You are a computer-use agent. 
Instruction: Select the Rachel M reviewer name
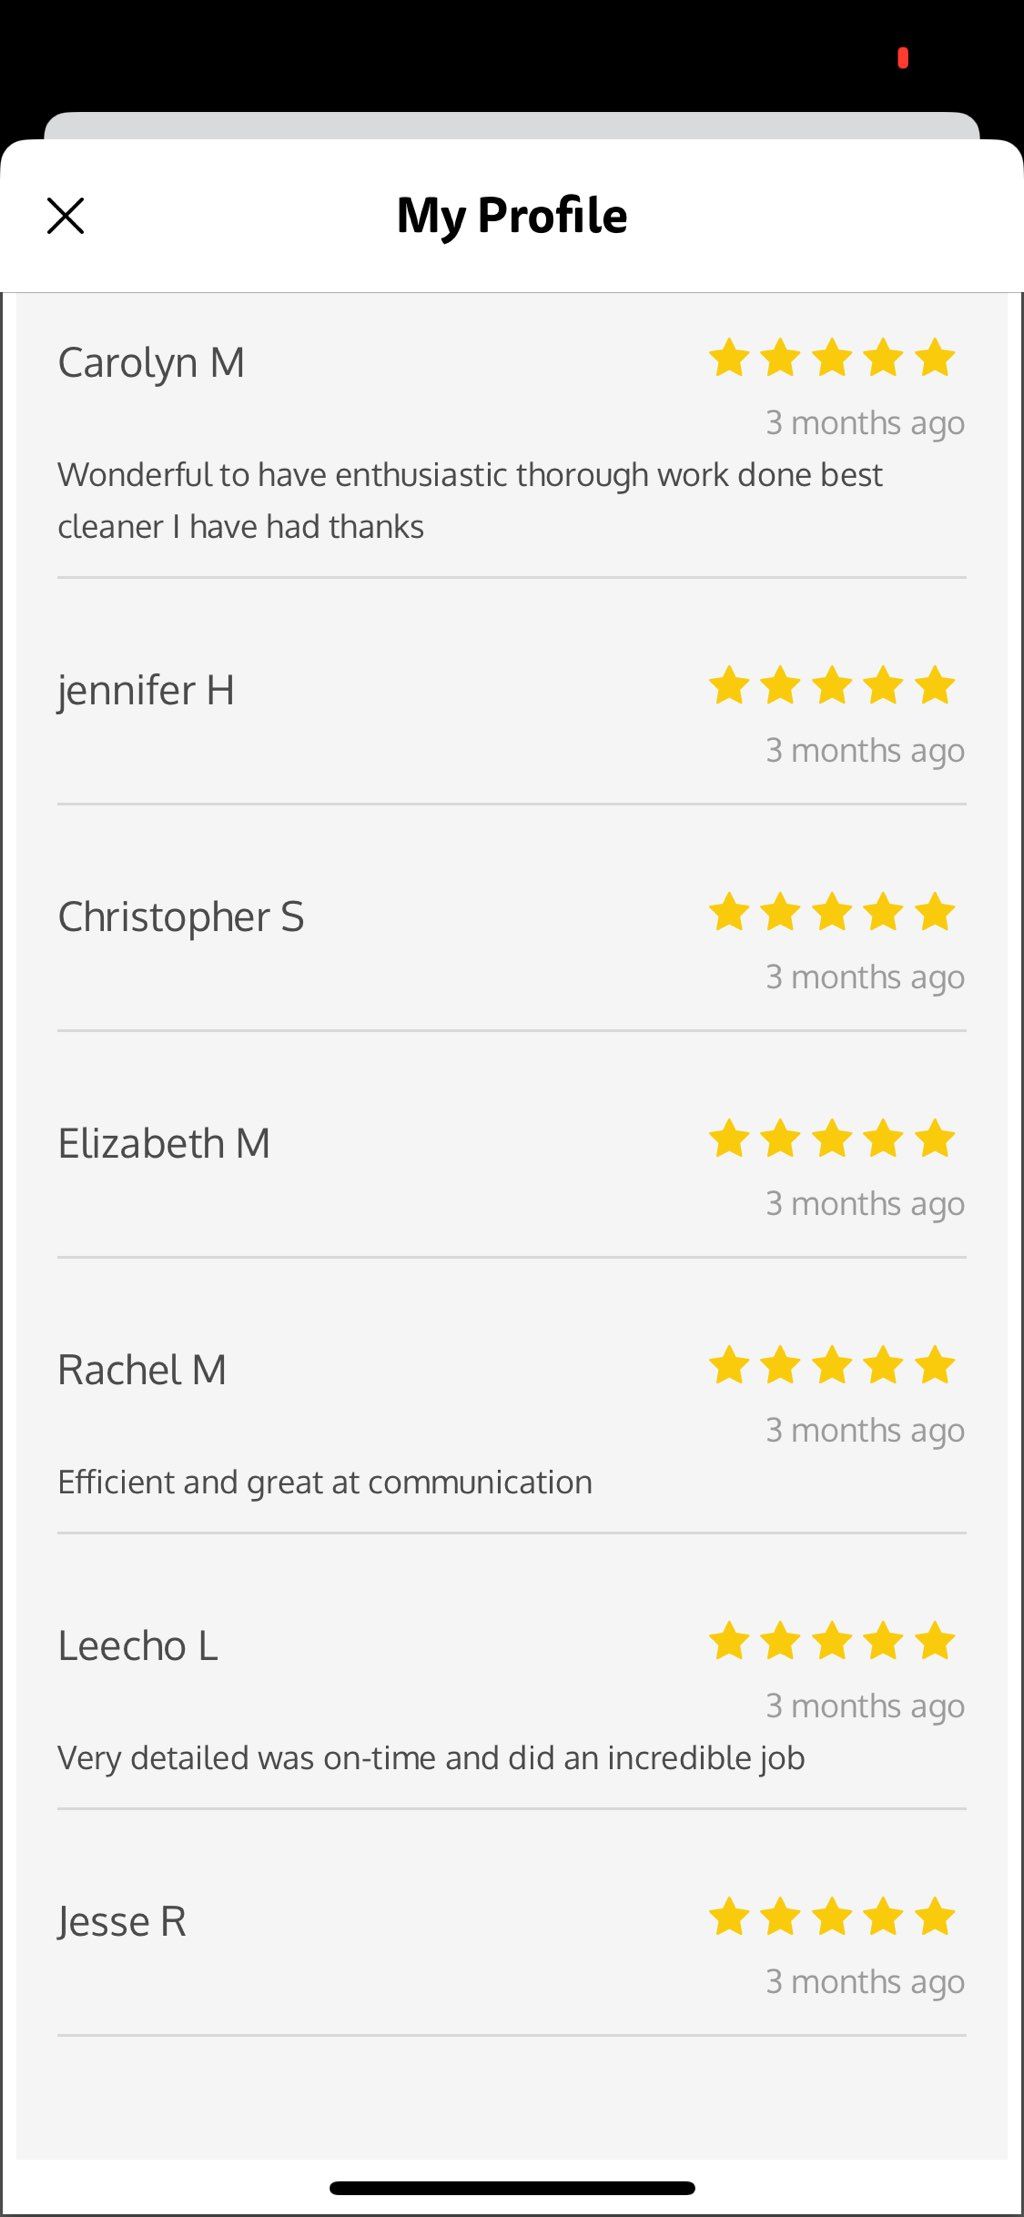tap(142, 1370)
